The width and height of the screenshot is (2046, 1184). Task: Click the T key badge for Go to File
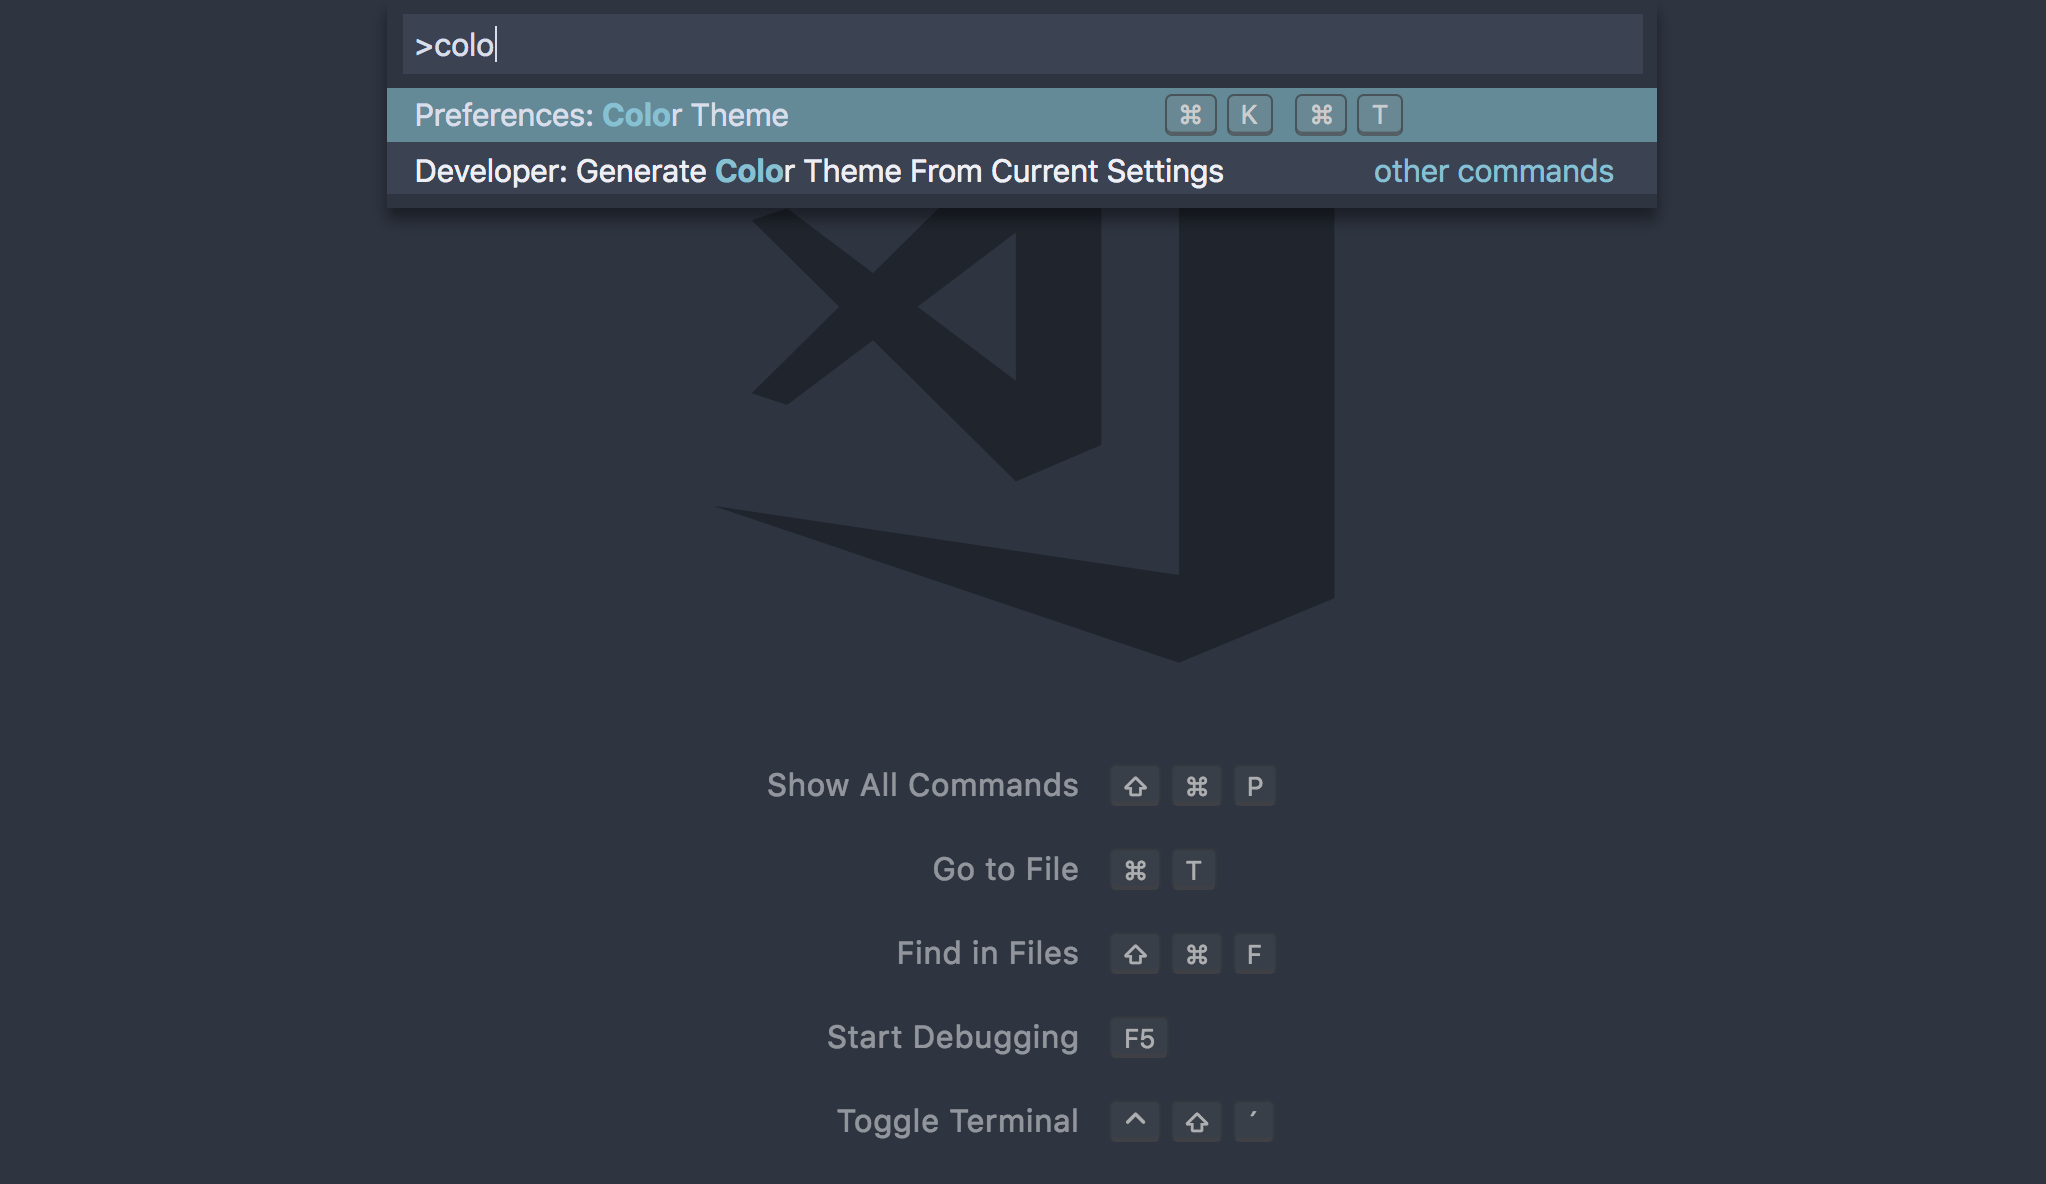tap(1193, 870)
